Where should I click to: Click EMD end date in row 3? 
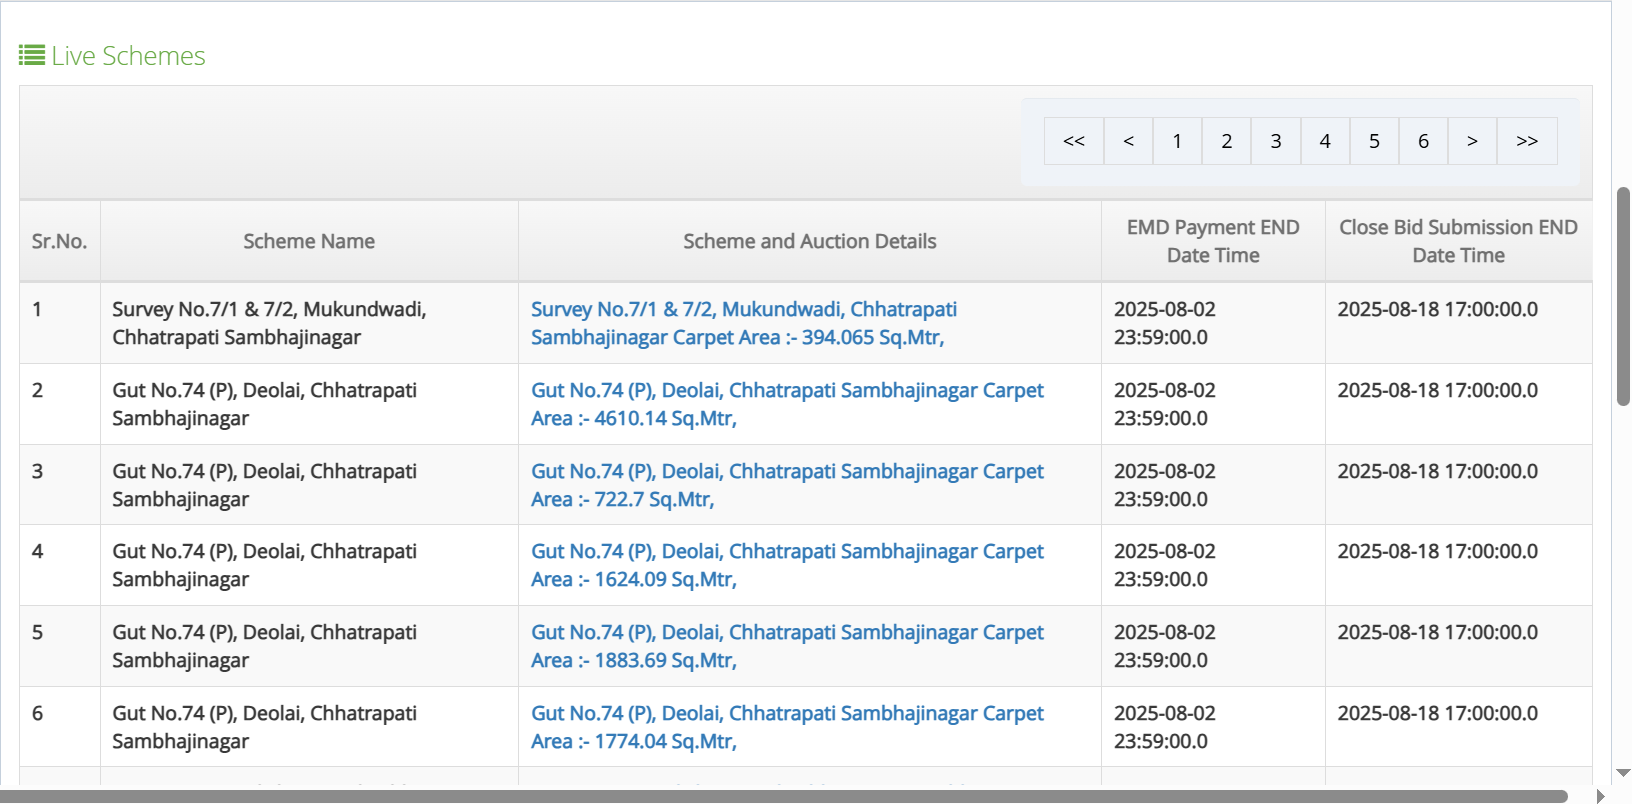[x=1213, y=485]
